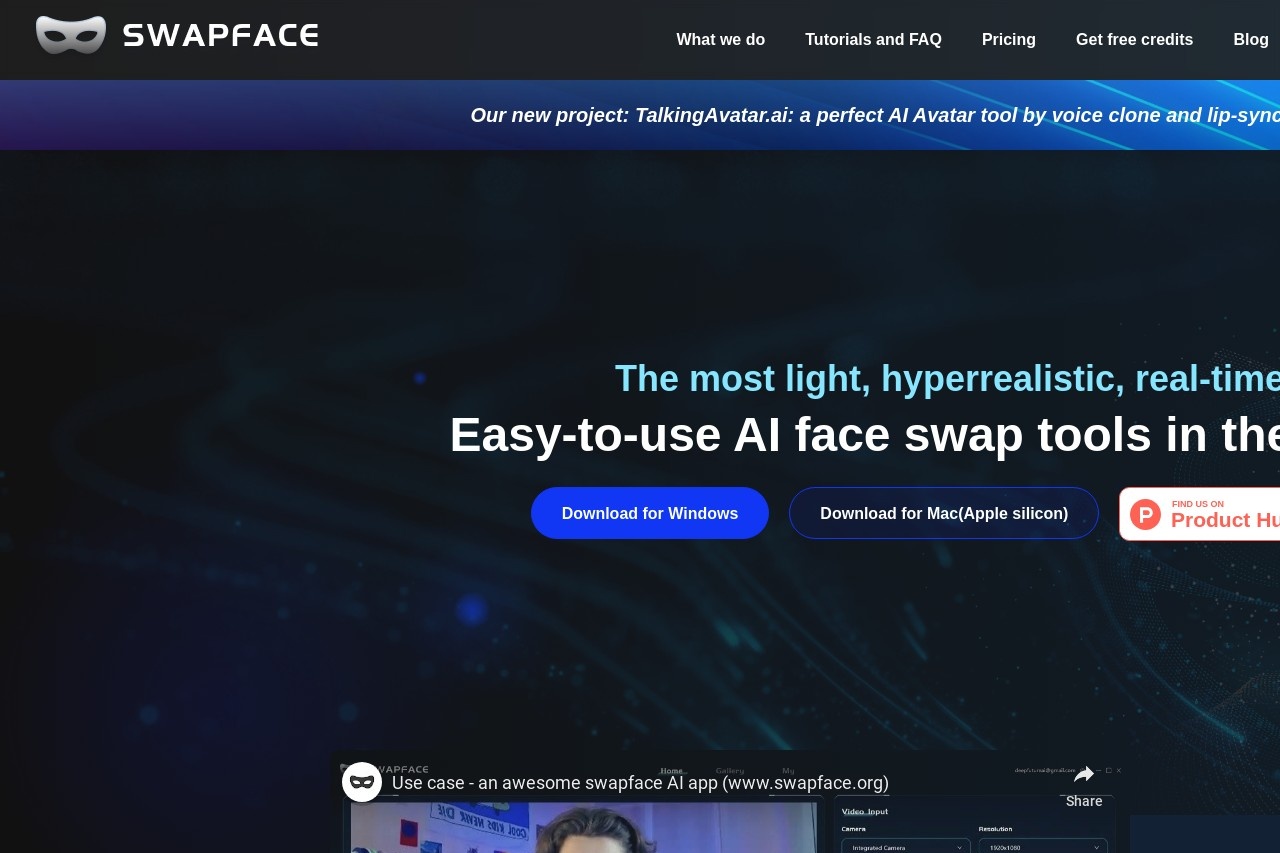The width and height of the screenshot is (1280, 853).
Task: Click the 'Easy-to-use AI face swap tools' heading
Action: (x=865, y=435)
